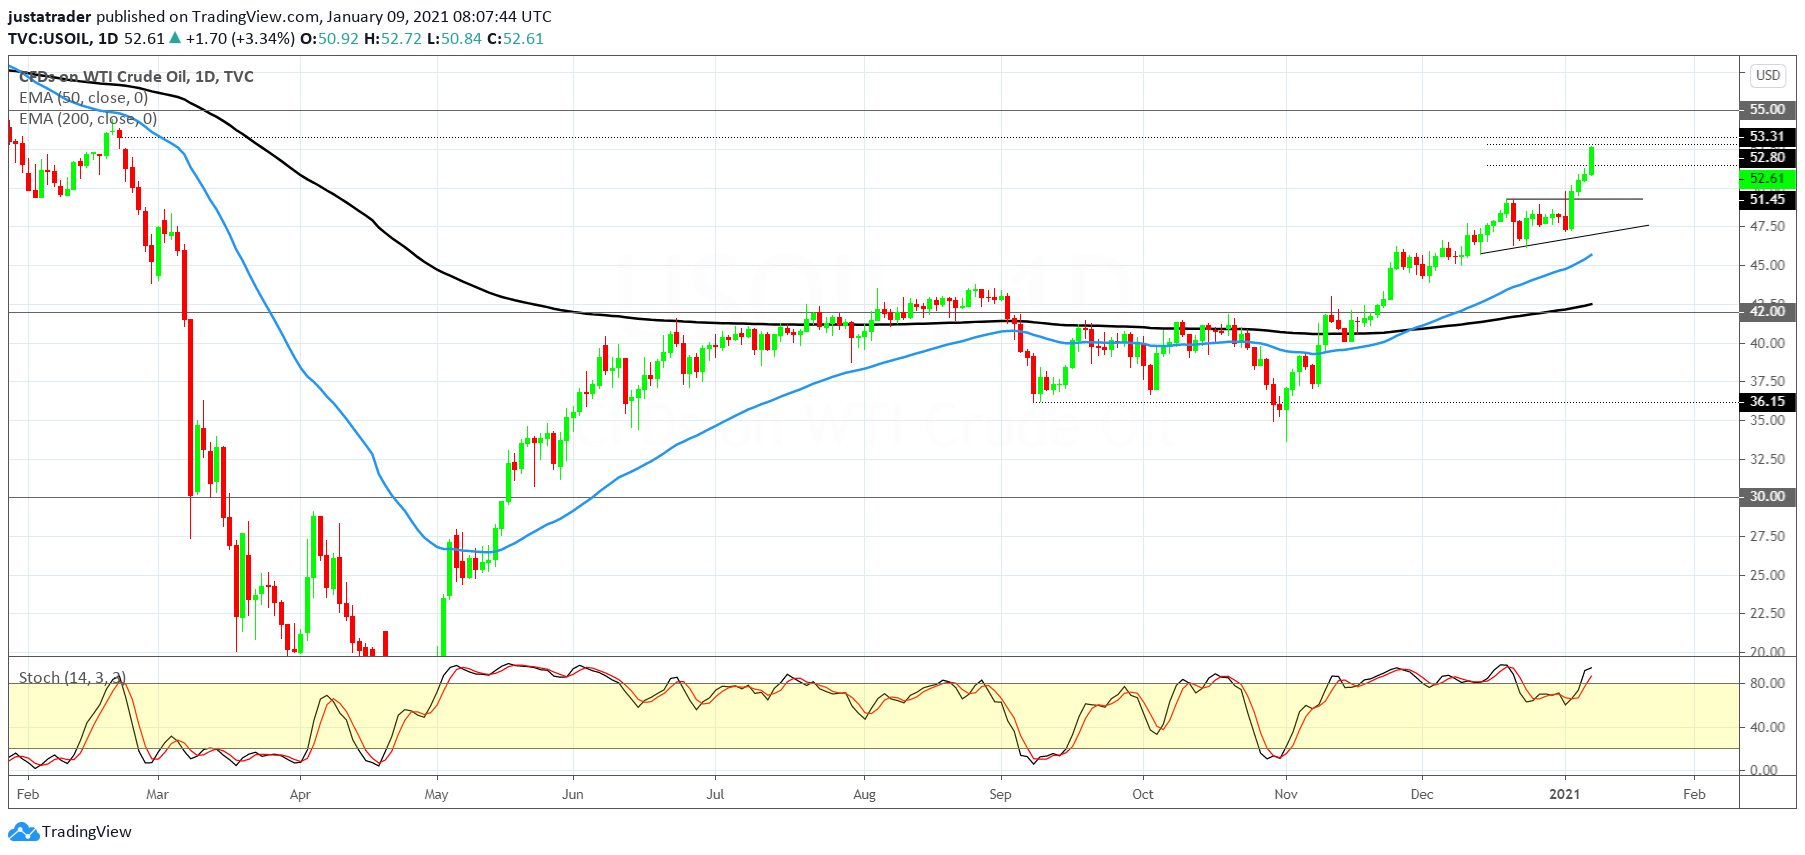Click the L:50.84 low value in header
The height and width of the screenshot is (855, 1805).
coord(454,39)
